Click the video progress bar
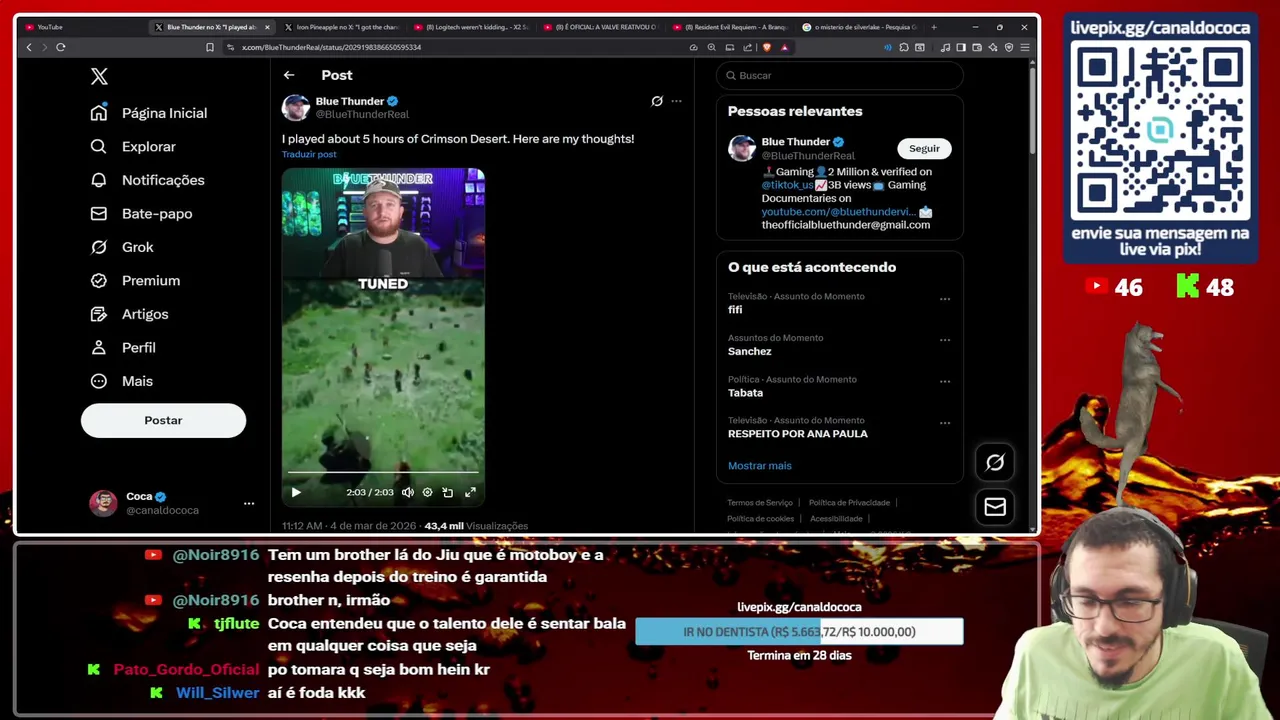 383,472
